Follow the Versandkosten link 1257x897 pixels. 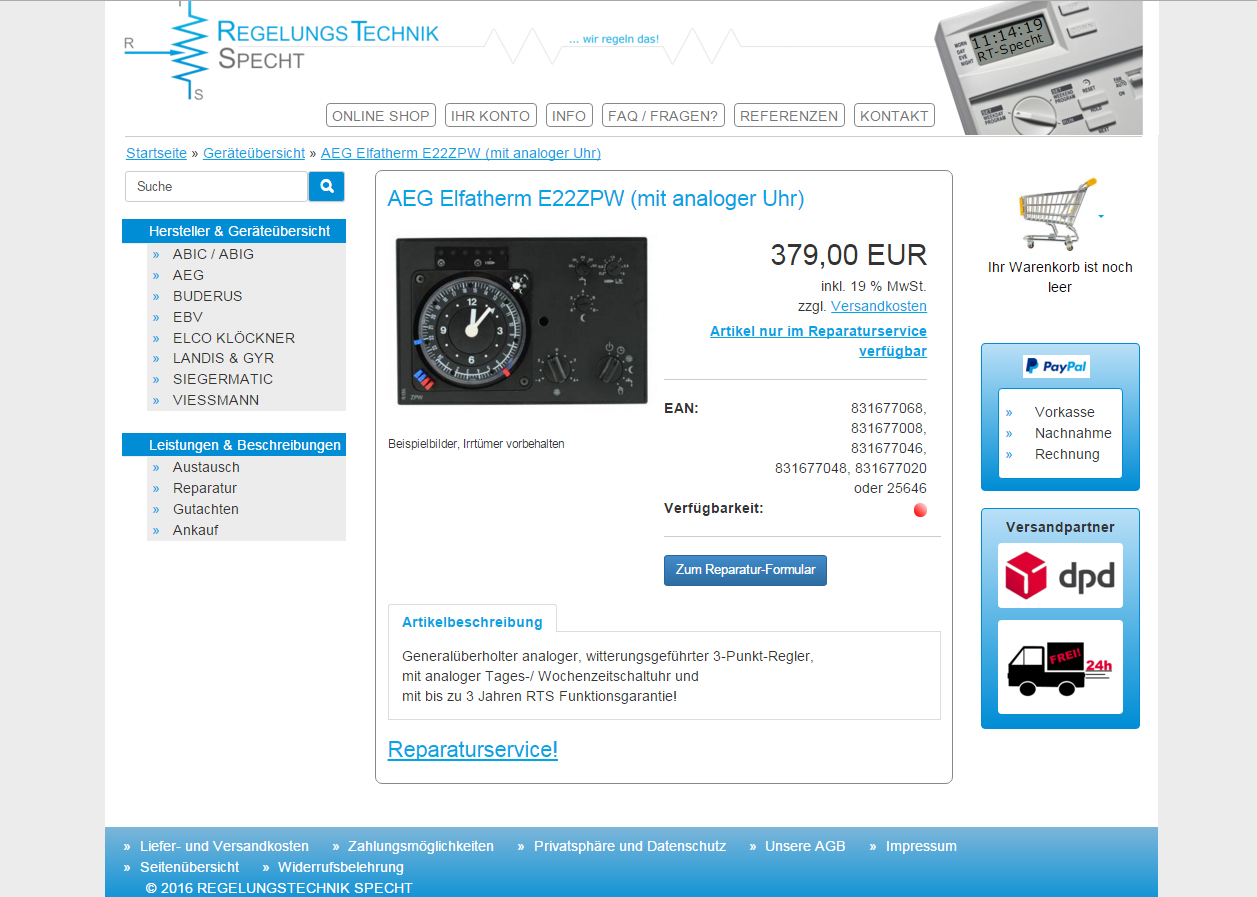(879, 306)
